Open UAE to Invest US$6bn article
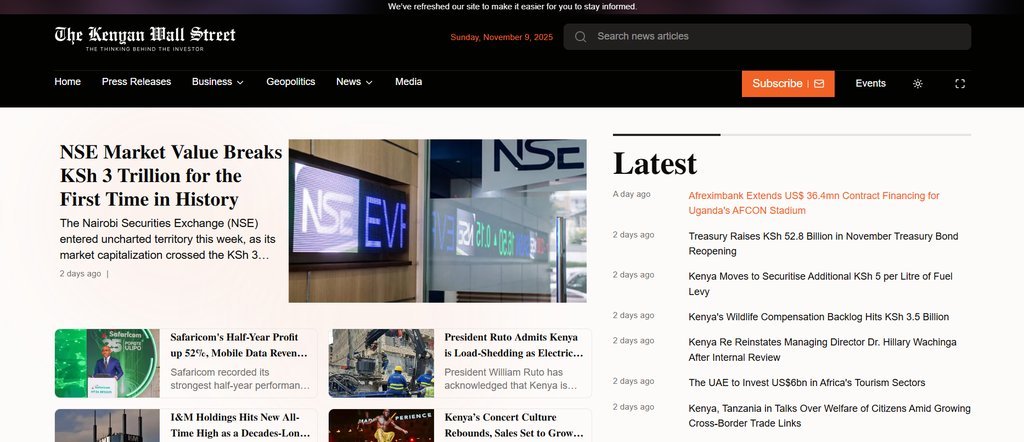1024x442 pixels. coord(807,383)
